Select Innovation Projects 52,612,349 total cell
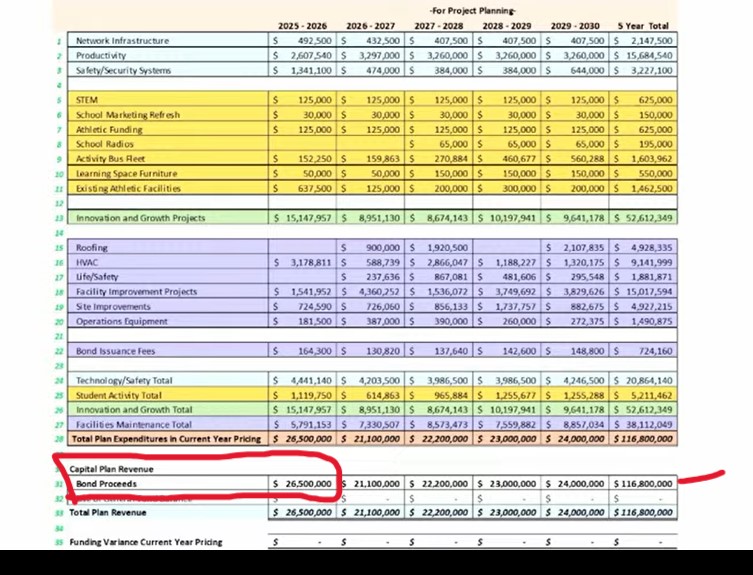Image resolution: width=753 pixels, height=575 pixels. pyautogui.click(x=644, y=218)
